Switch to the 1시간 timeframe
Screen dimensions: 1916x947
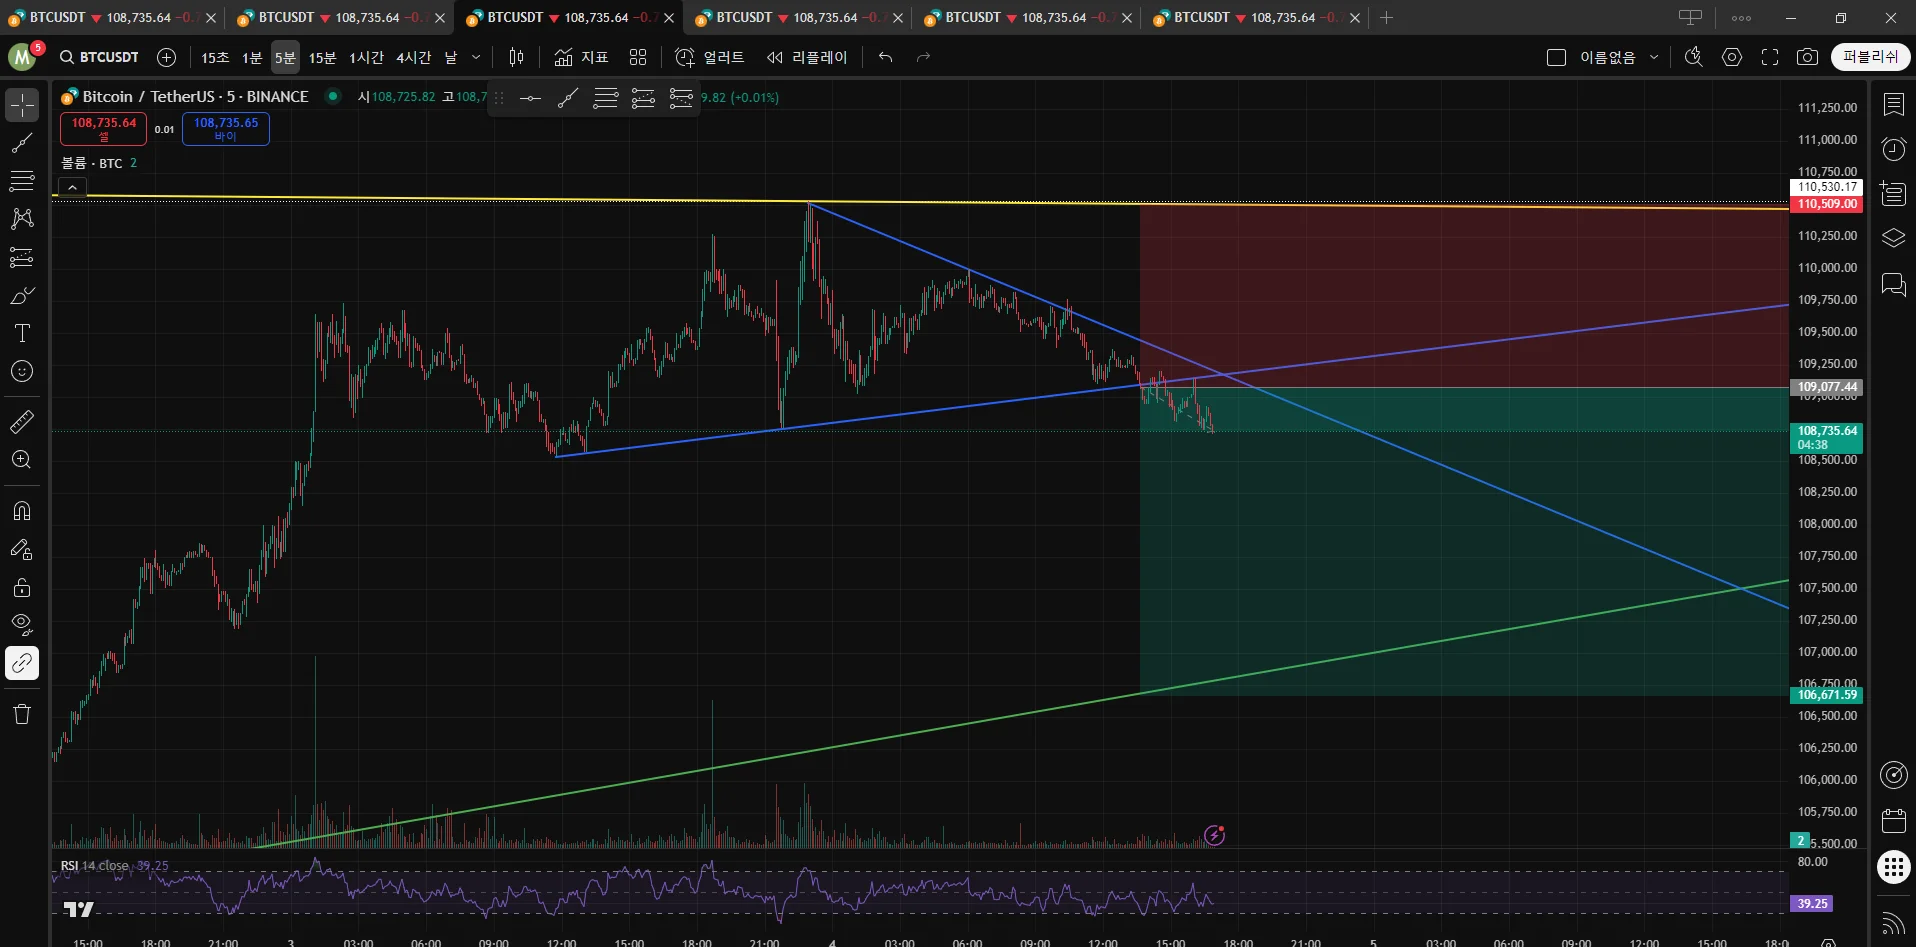point(366,57)
